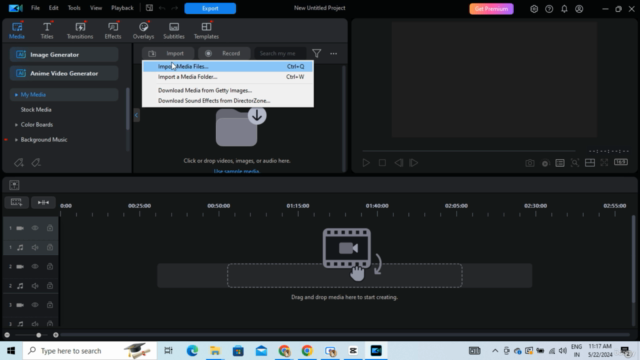Toggle visibility of video track 3
Image resolution: width=640 pixels, height=360 pixels.
(35, 305)
